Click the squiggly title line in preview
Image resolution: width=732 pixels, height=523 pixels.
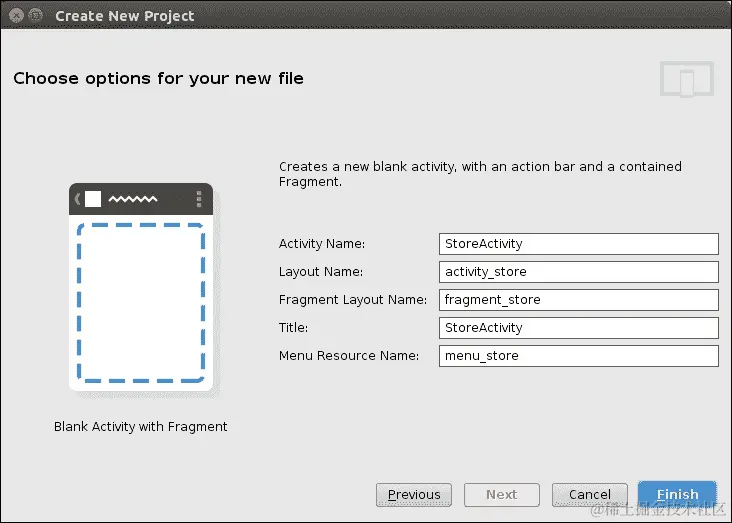133,199
